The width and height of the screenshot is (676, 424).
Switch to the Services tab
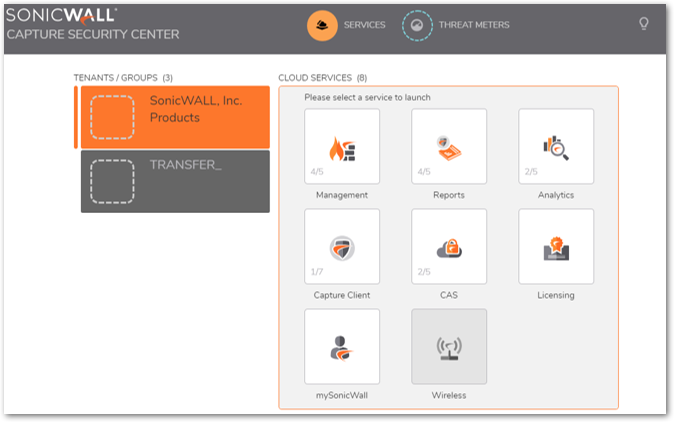(364, 25)
